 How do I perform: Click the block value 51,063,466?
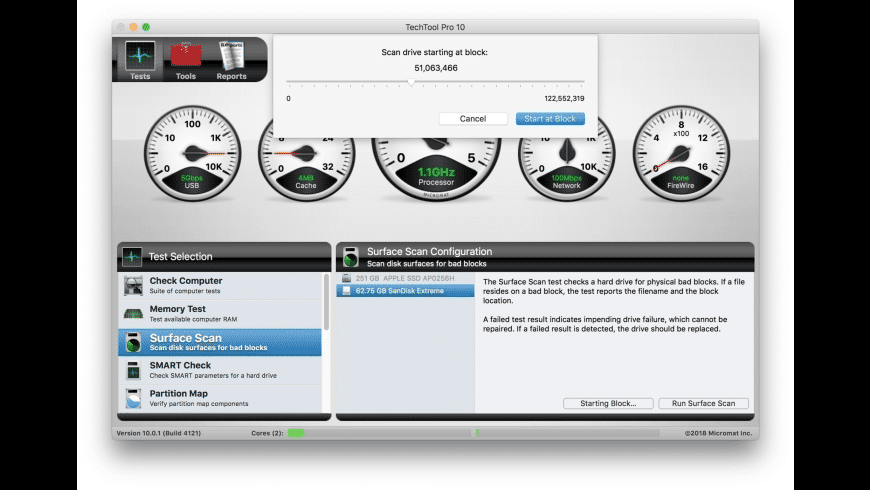[436, 68]
